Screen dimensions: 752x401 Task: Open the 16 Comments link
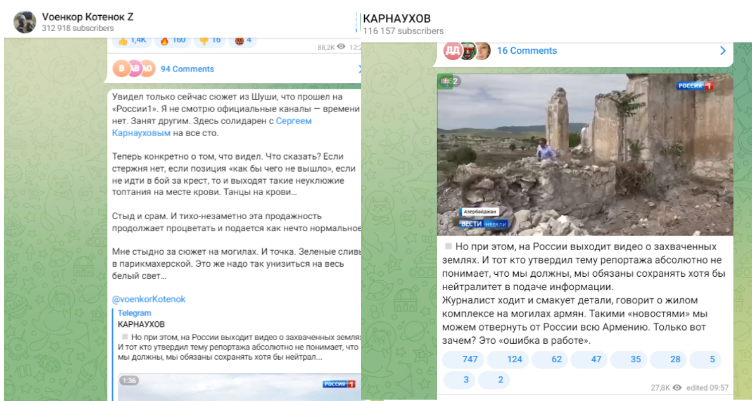coord(527,51)
